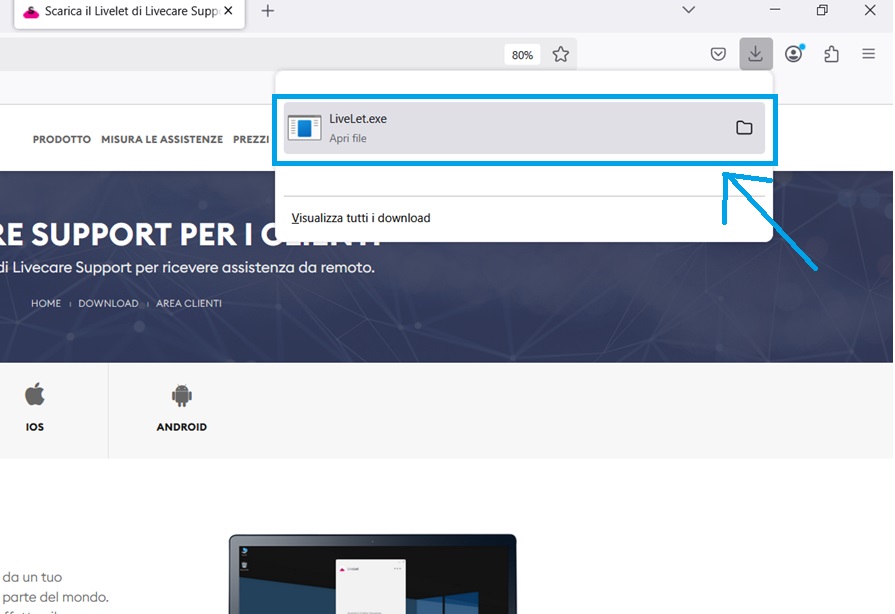Open a new tab with plus button
This screenshot has height=614, width=895.
tap(268, 12)
